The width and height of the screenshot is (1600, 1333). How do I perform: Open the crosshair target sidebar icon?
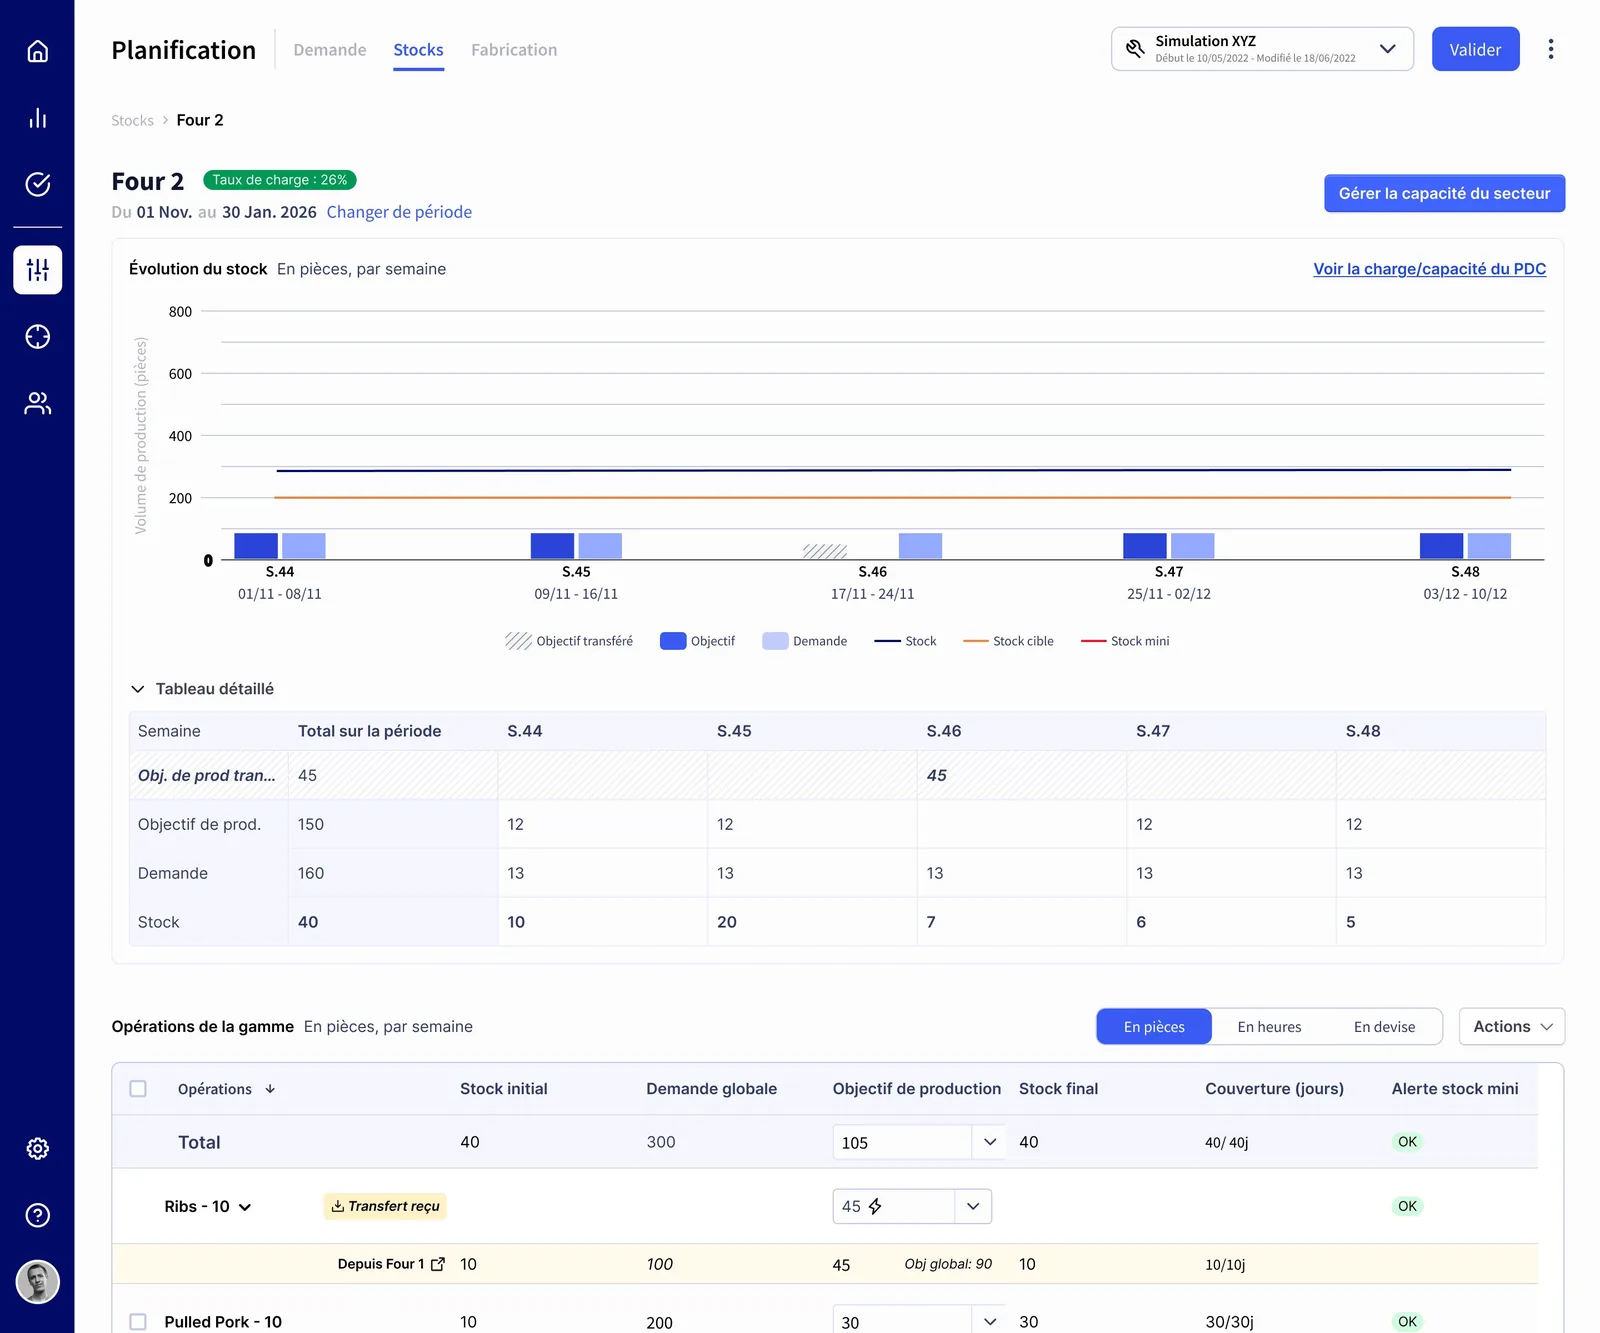pyautogui.click(x=37, y=337)
